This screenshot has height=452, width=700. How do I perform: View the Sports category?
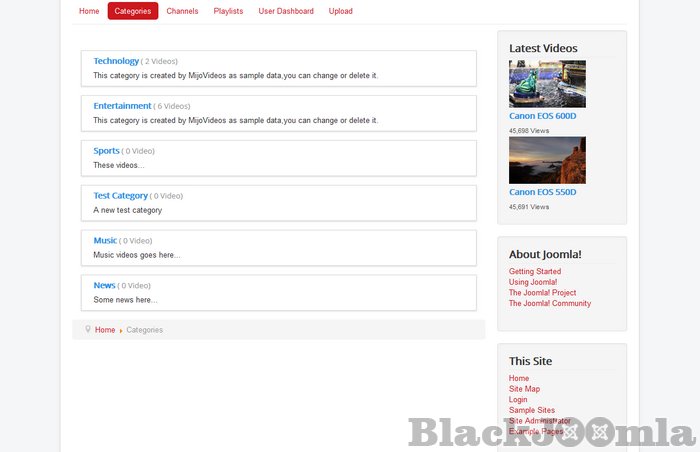pyautogui.click(x=106, y=151)
